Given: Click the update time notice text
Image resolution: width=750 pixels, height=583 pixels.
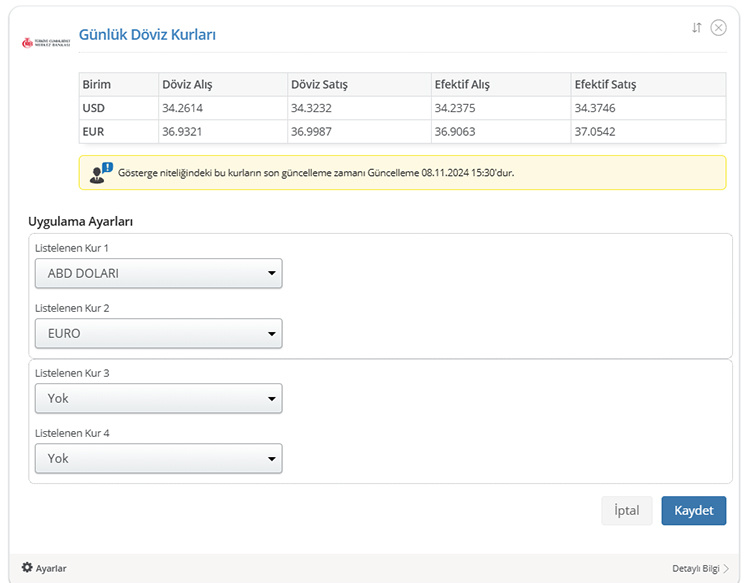Looking at the screenshot, I should [x=316, y=173].
